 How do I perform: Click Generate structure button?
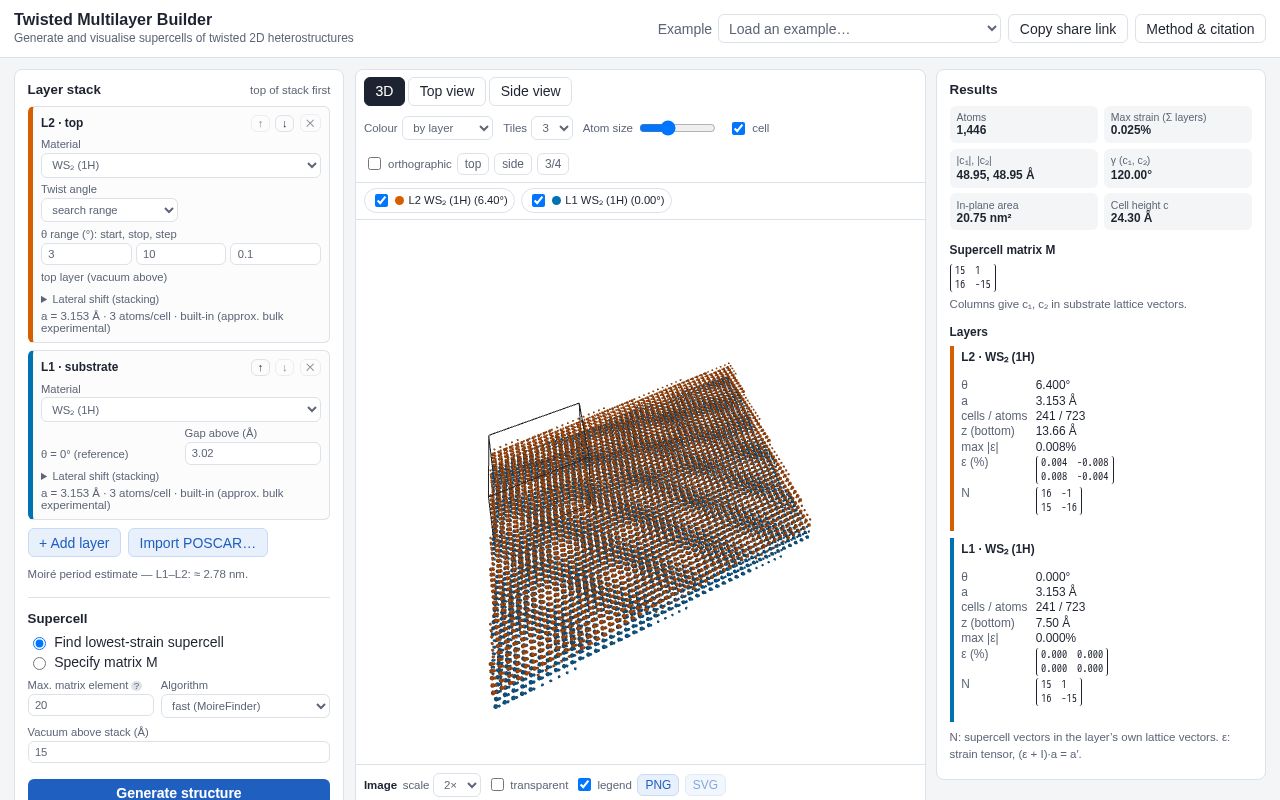click(179, 791)
